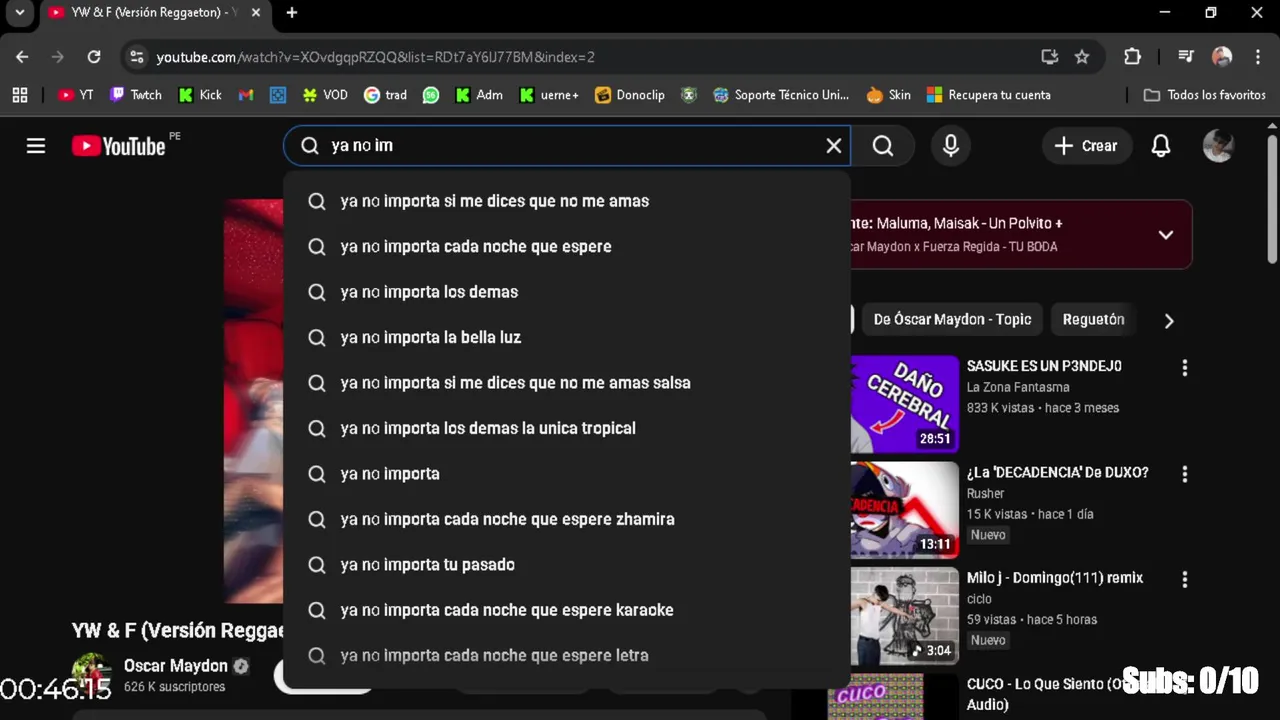The image size is (1280, 720).
Task: Open the Recupera tu cuenta bookmark
Action: pyautogui.click(x=988, y=95)
